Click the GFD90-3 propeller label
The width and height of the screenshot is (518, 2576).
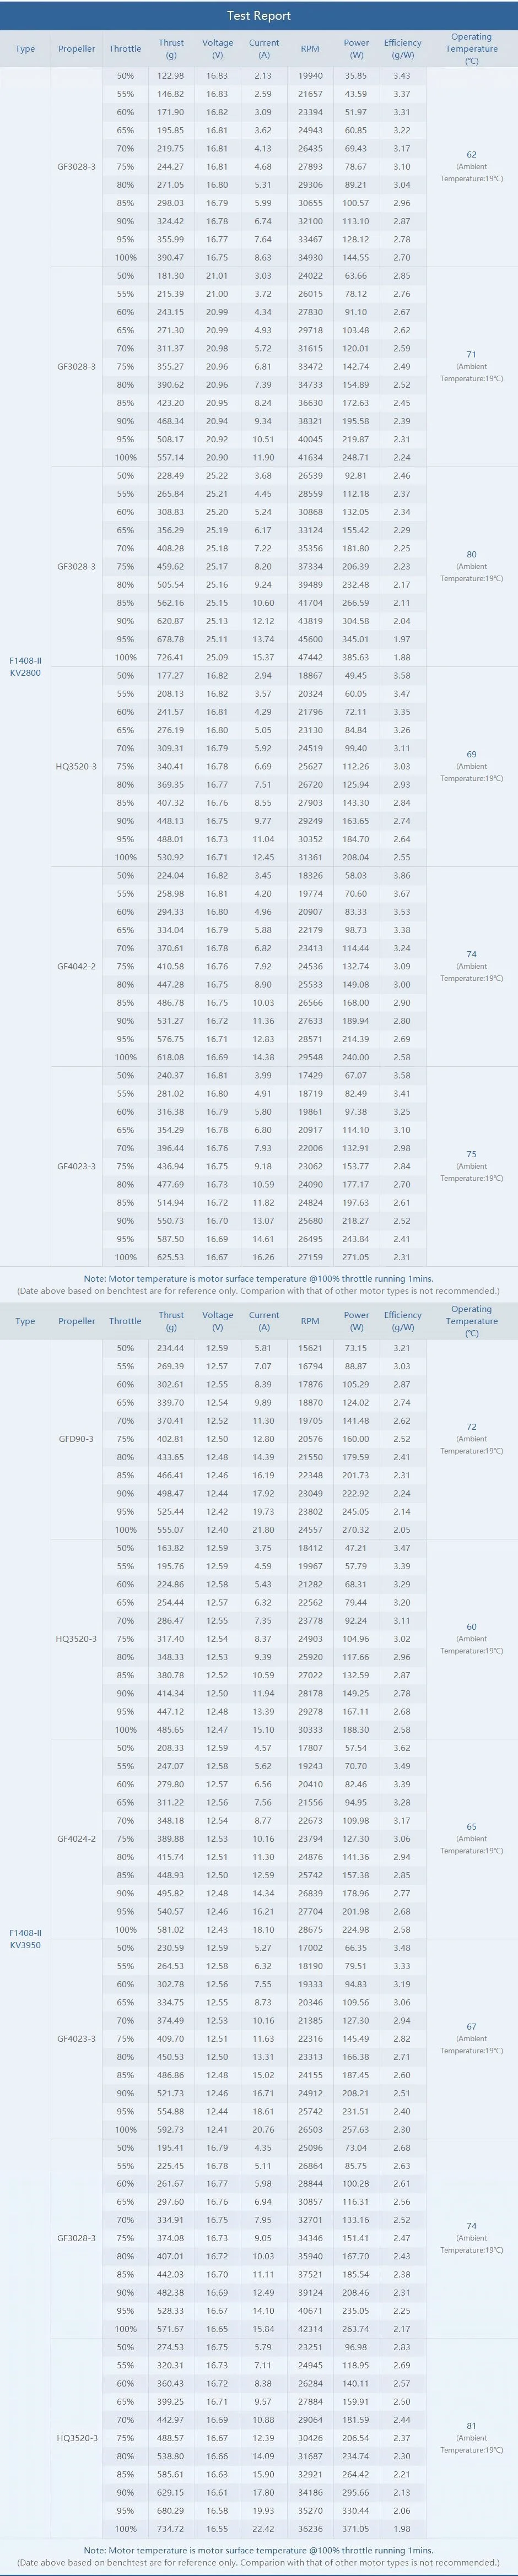point(76,1438)
